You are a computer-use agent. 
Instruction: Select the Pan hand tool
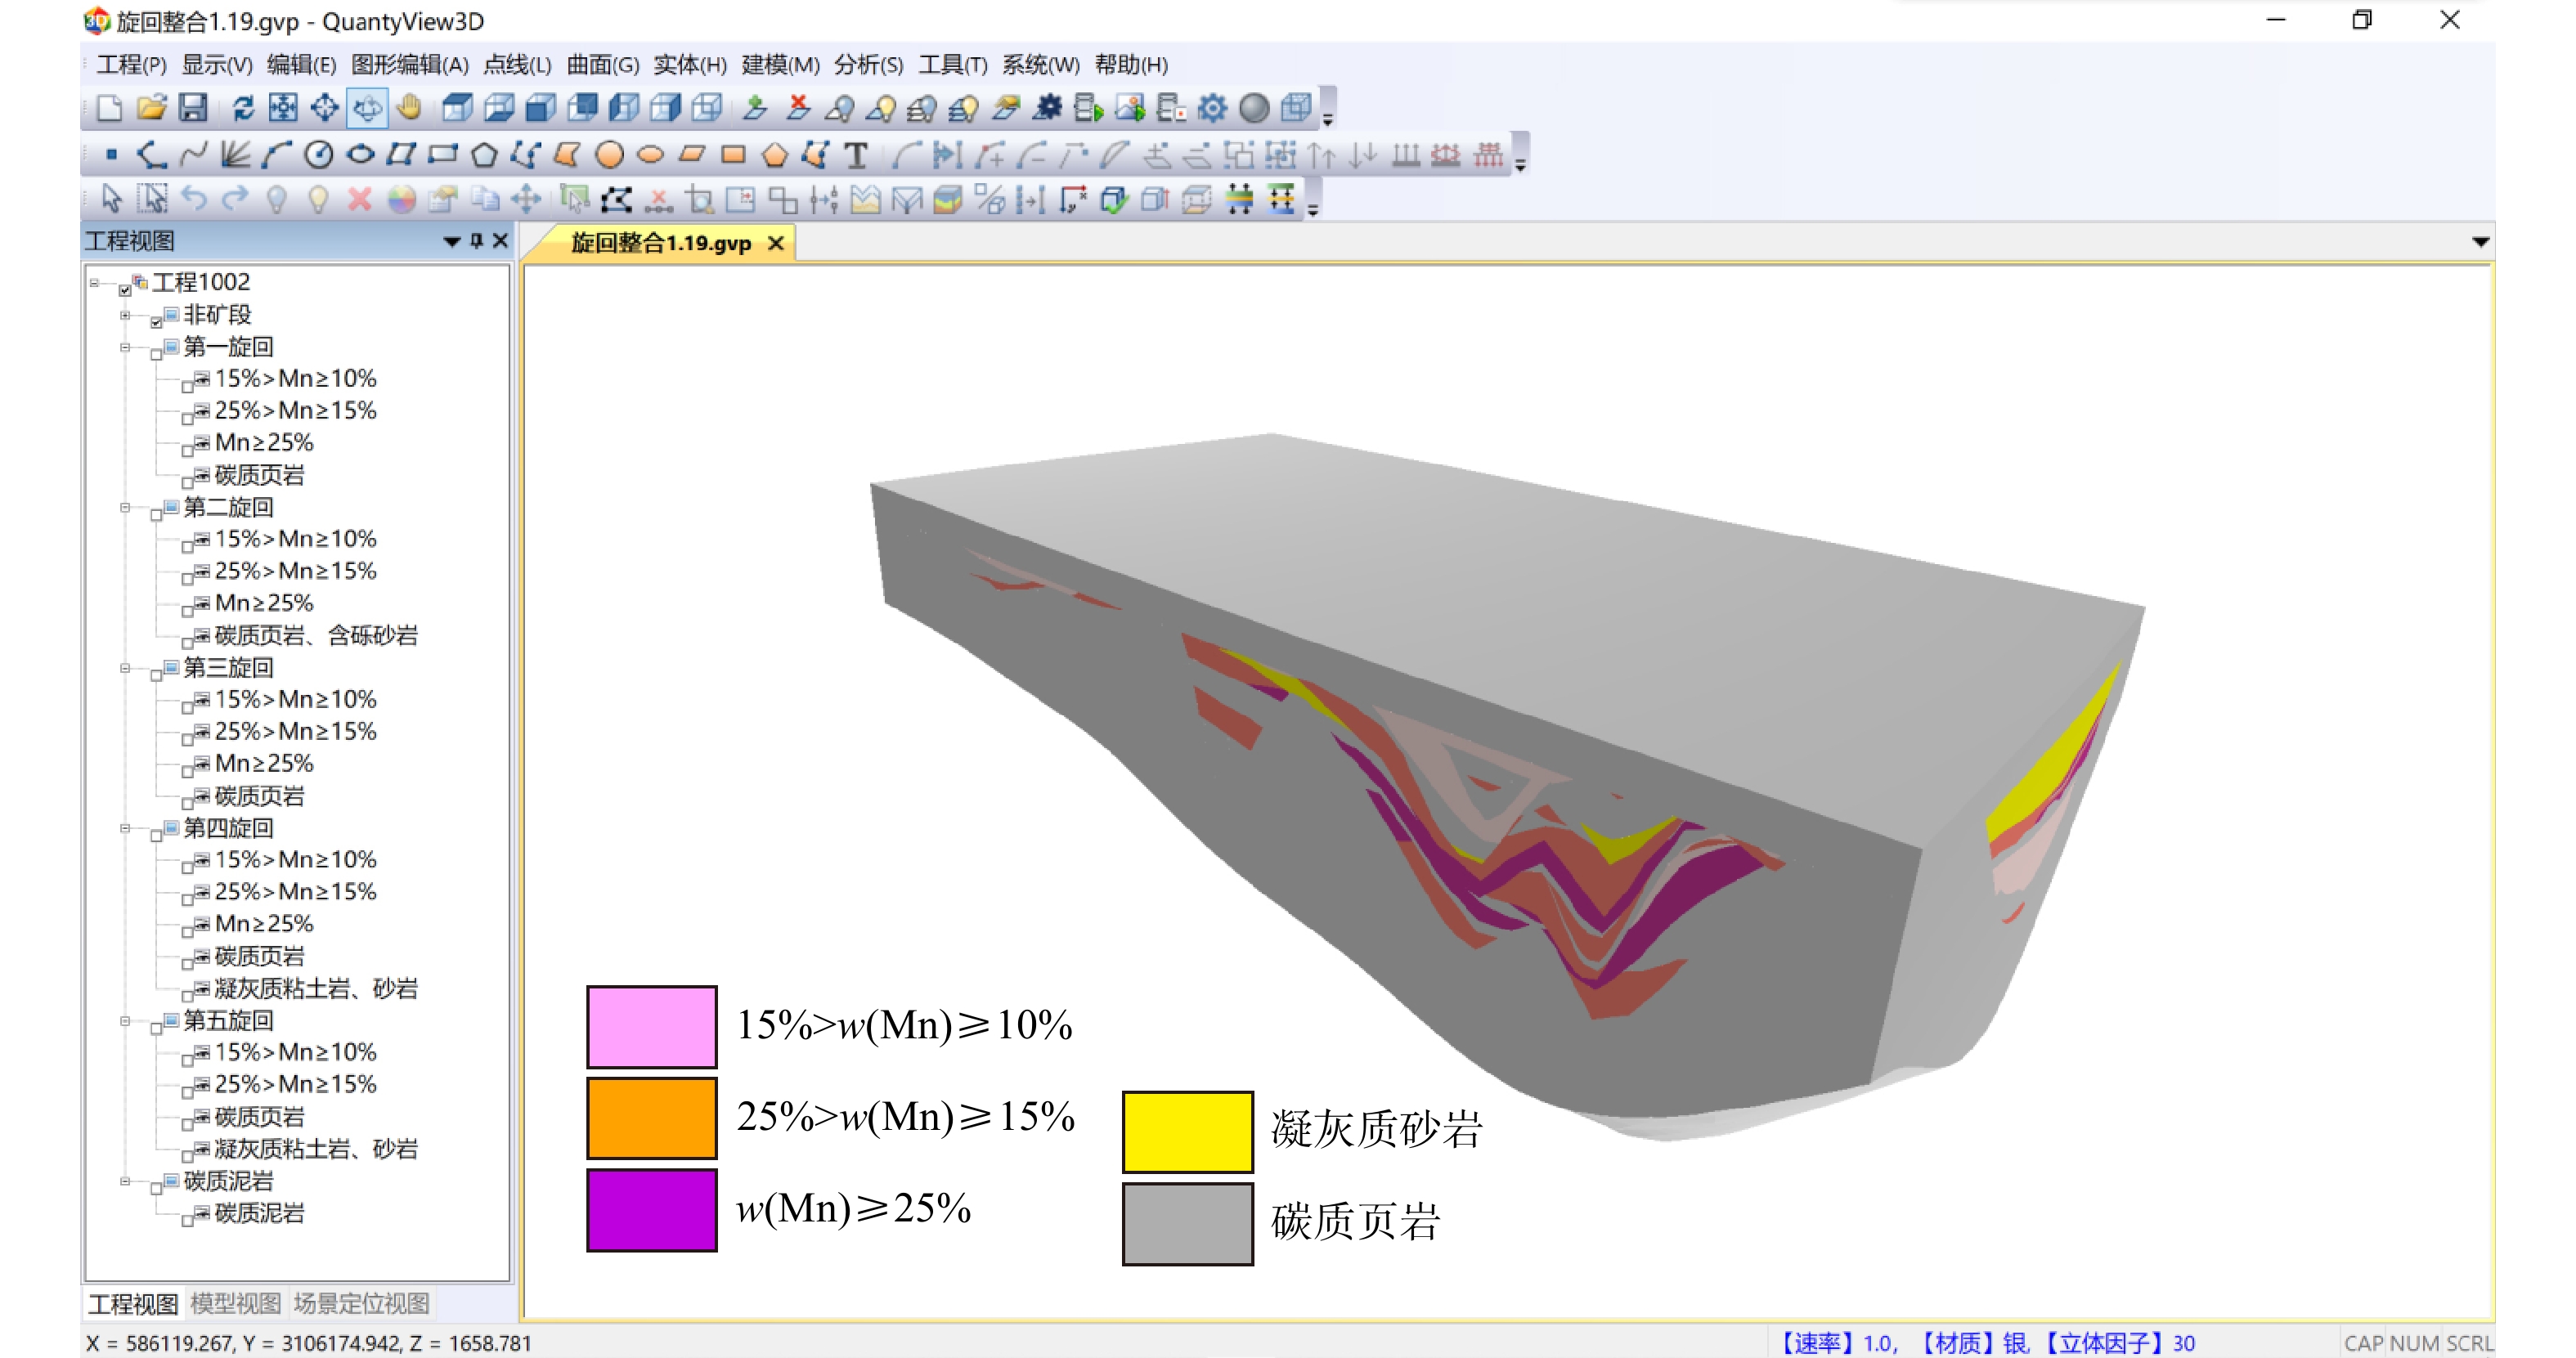409,107
